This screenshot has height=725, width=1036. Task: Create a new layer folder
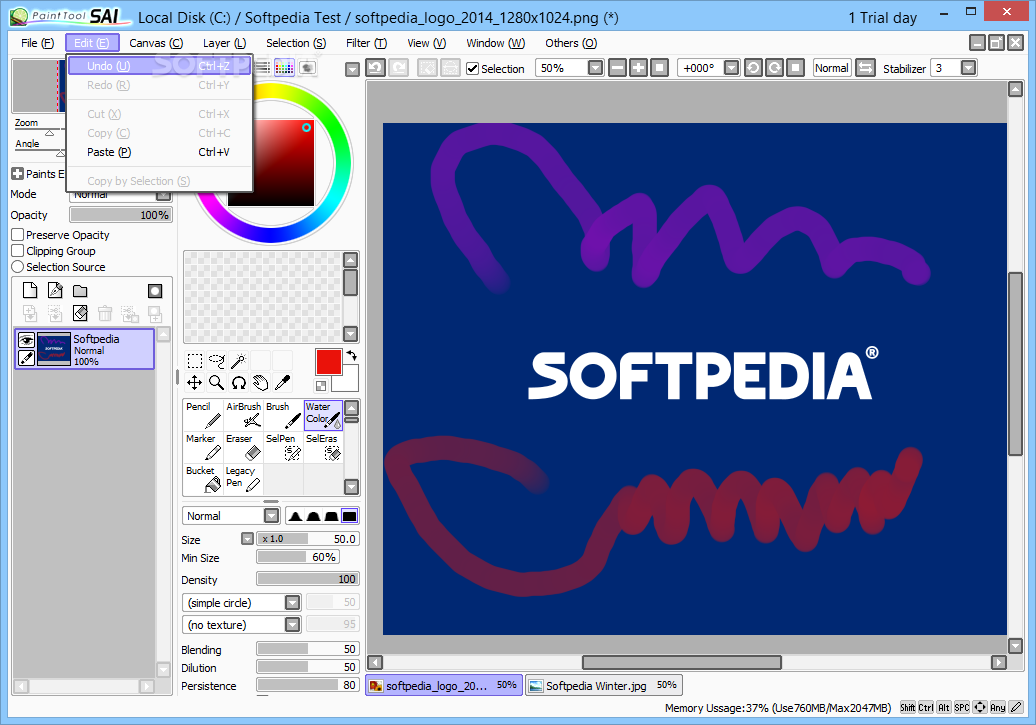[x=80, y=291]
